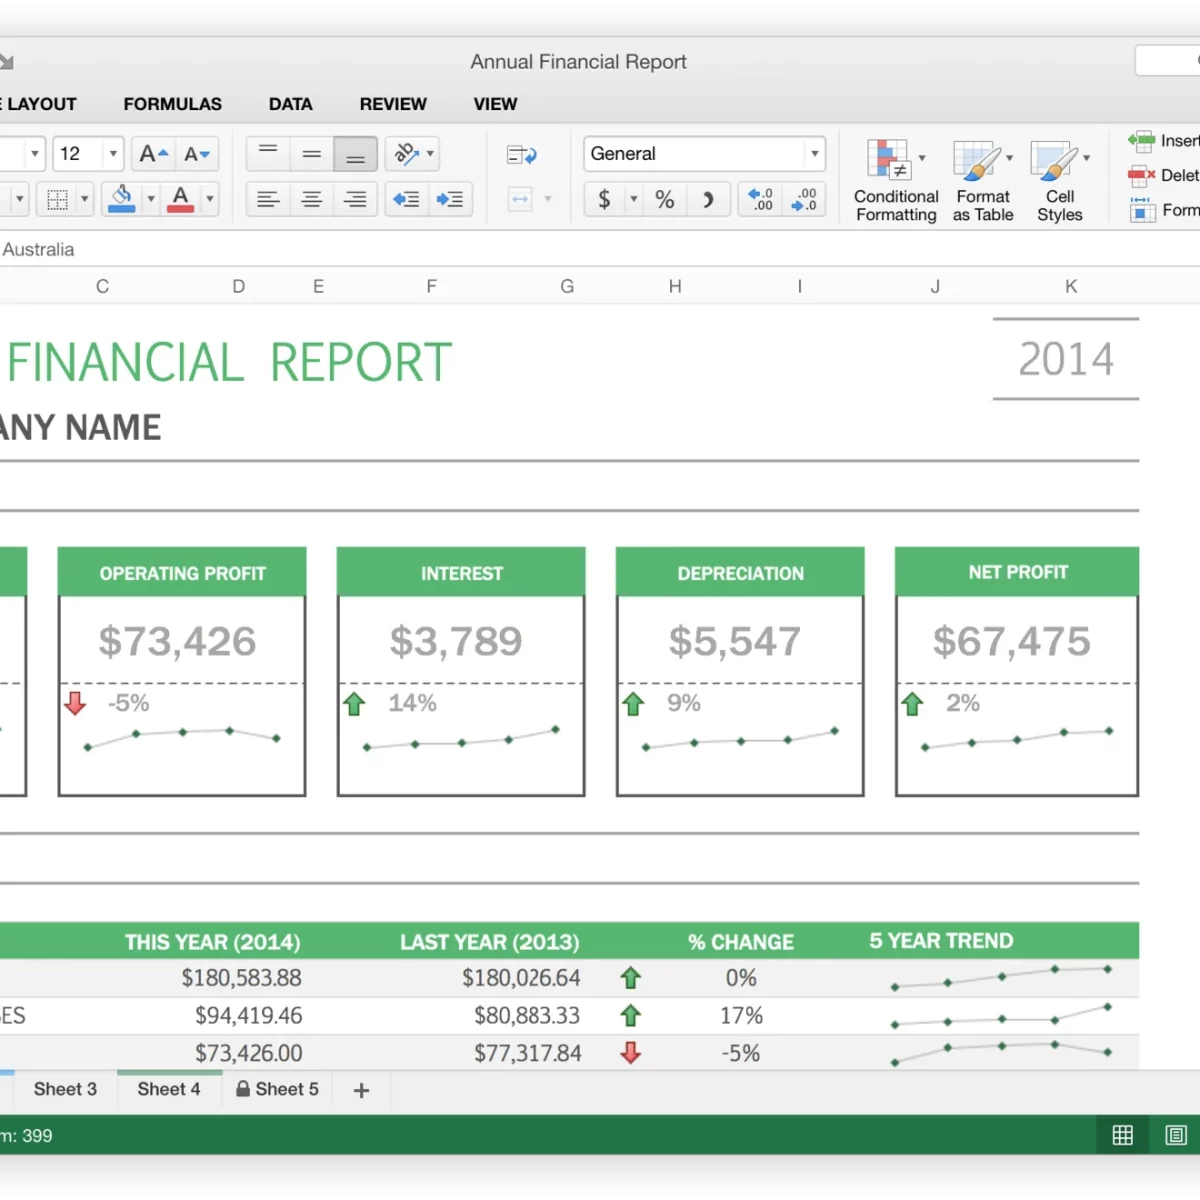Click the Operating Profit value $73,426
Viewport: 1200px width, 1200px height.
click(x=178, y=641)
